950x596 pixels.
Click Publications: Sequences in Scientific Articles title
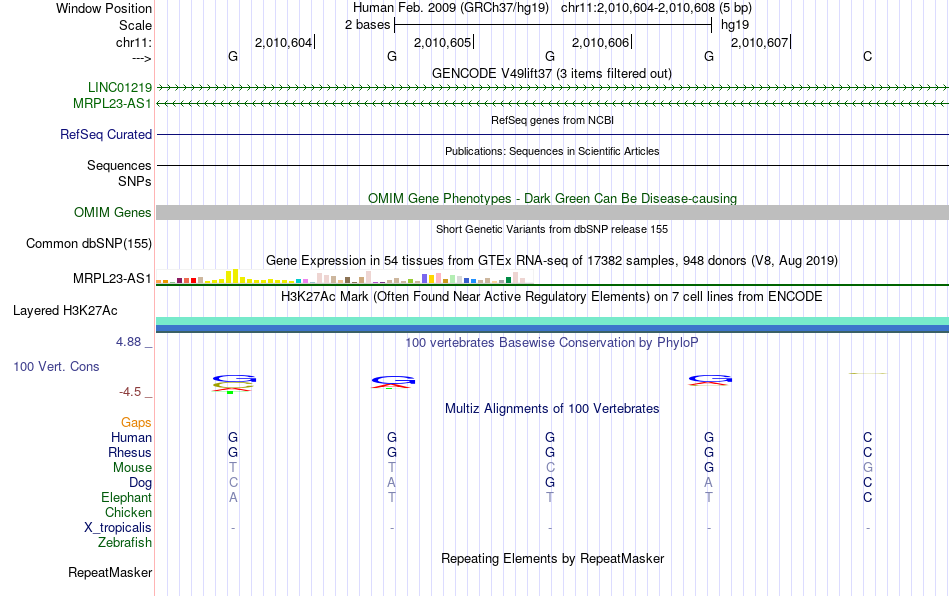click(552, 151)
